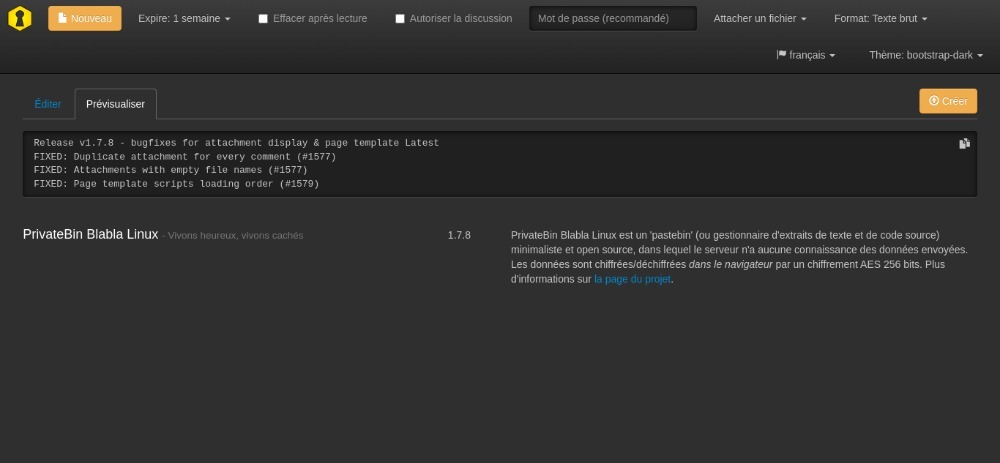Image resolution: width=1000 pixels, height=463 pixels.
Task: Click the pastebin description paragraph
Action: point(738,257)
